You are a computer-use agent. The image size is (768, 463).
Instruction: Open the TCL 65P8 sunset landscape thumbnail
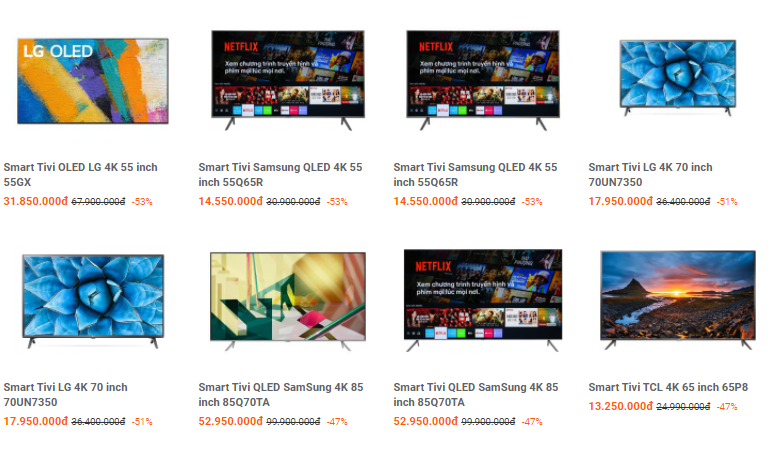pos(678,299)
